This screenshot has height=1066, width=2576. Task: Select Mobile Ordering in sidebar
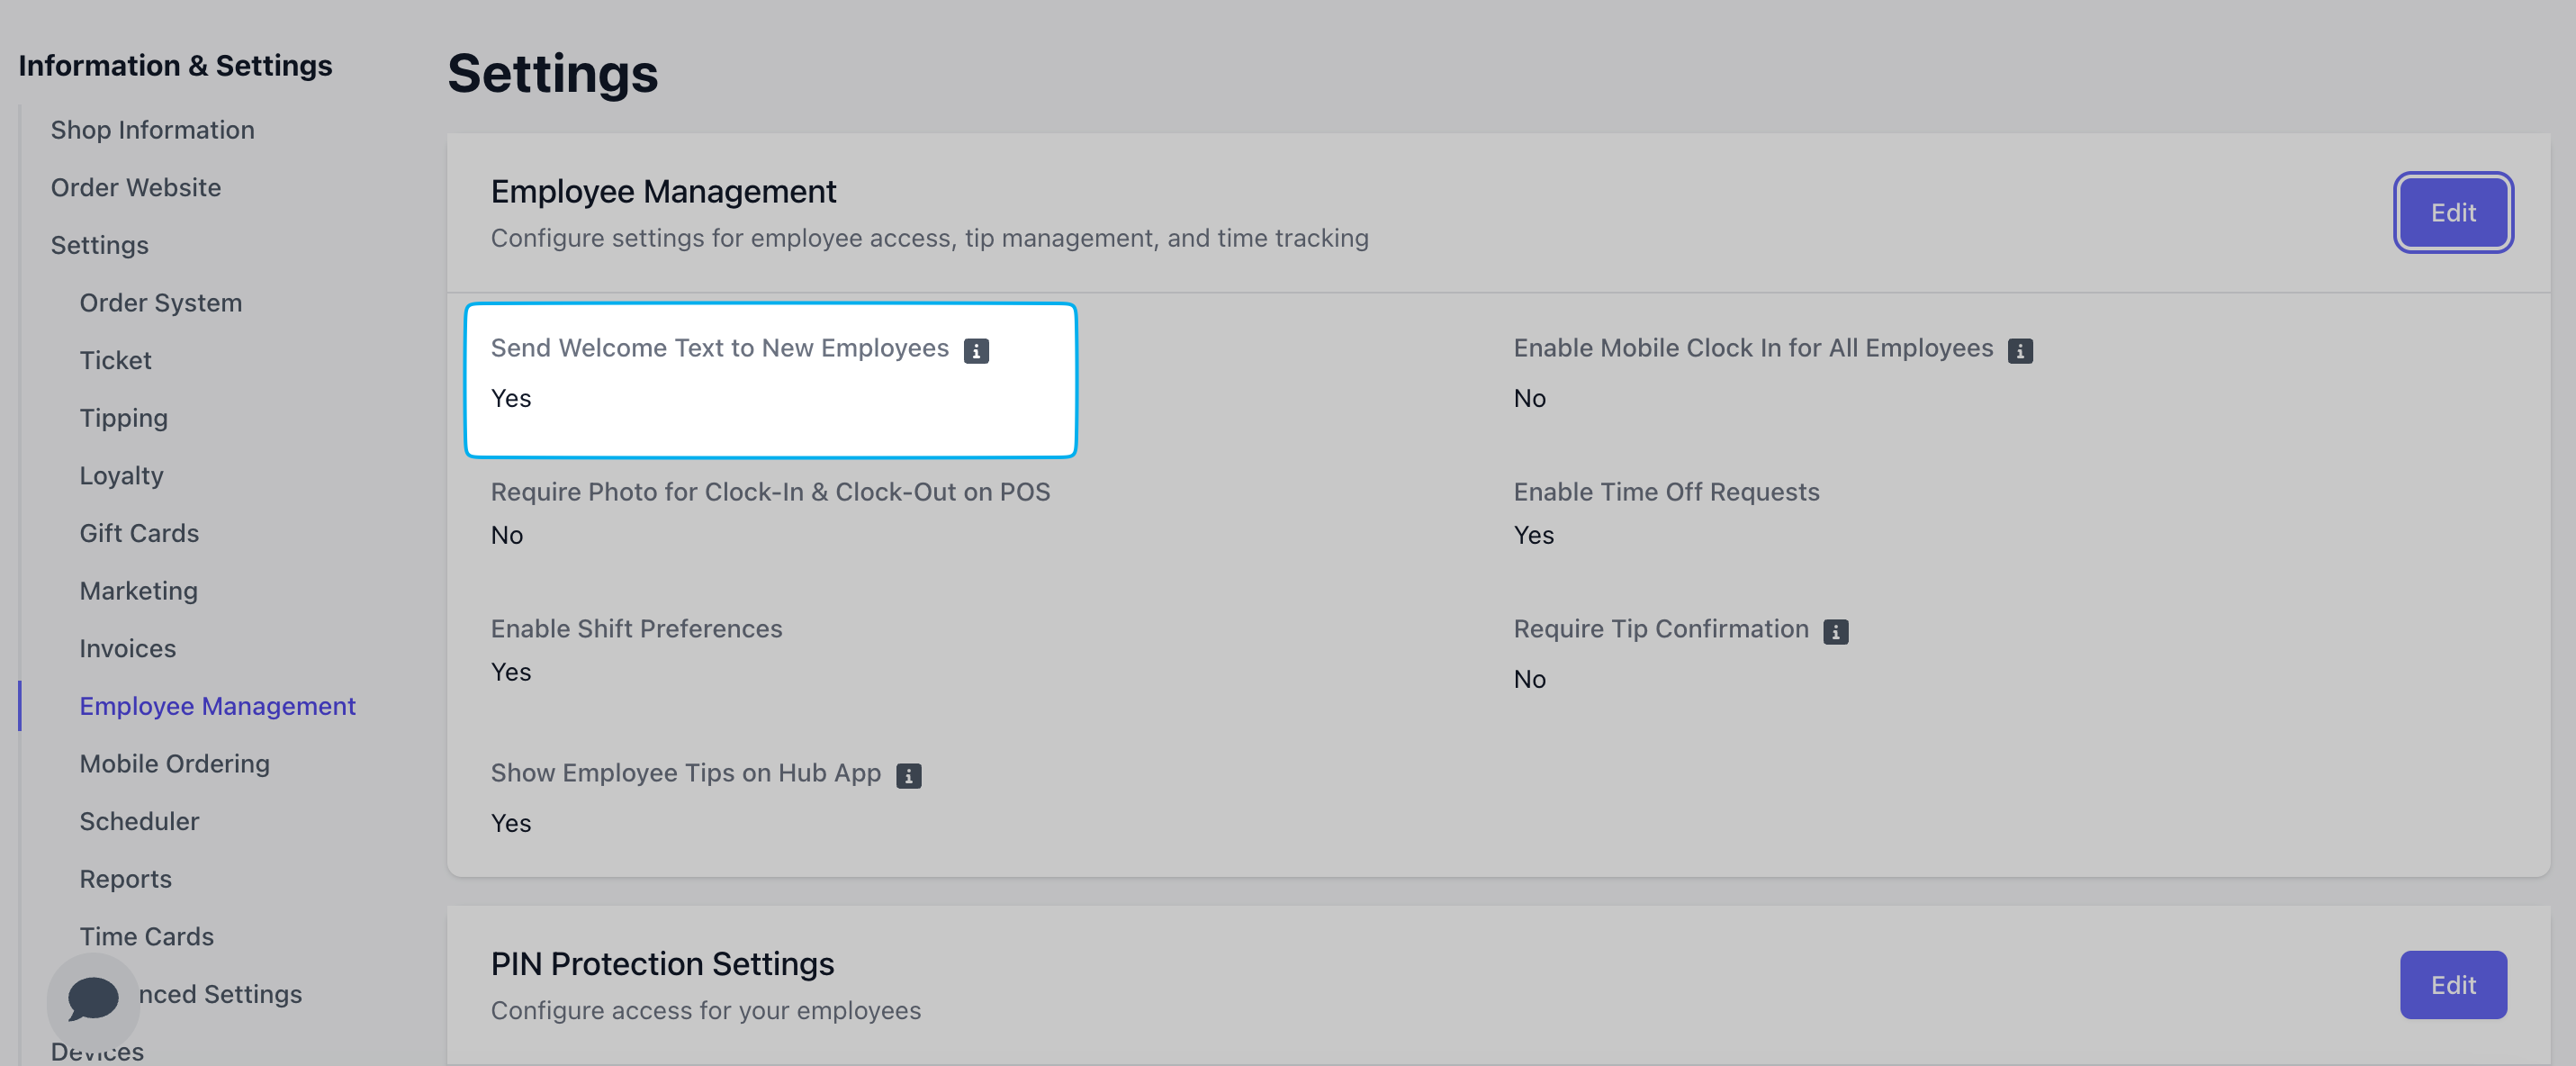(x=174, y=763)
